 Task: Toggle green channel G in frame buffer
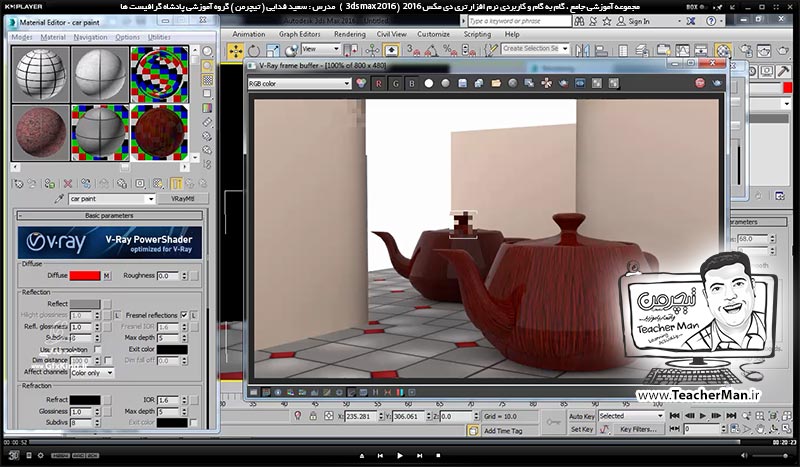[395, 84]
